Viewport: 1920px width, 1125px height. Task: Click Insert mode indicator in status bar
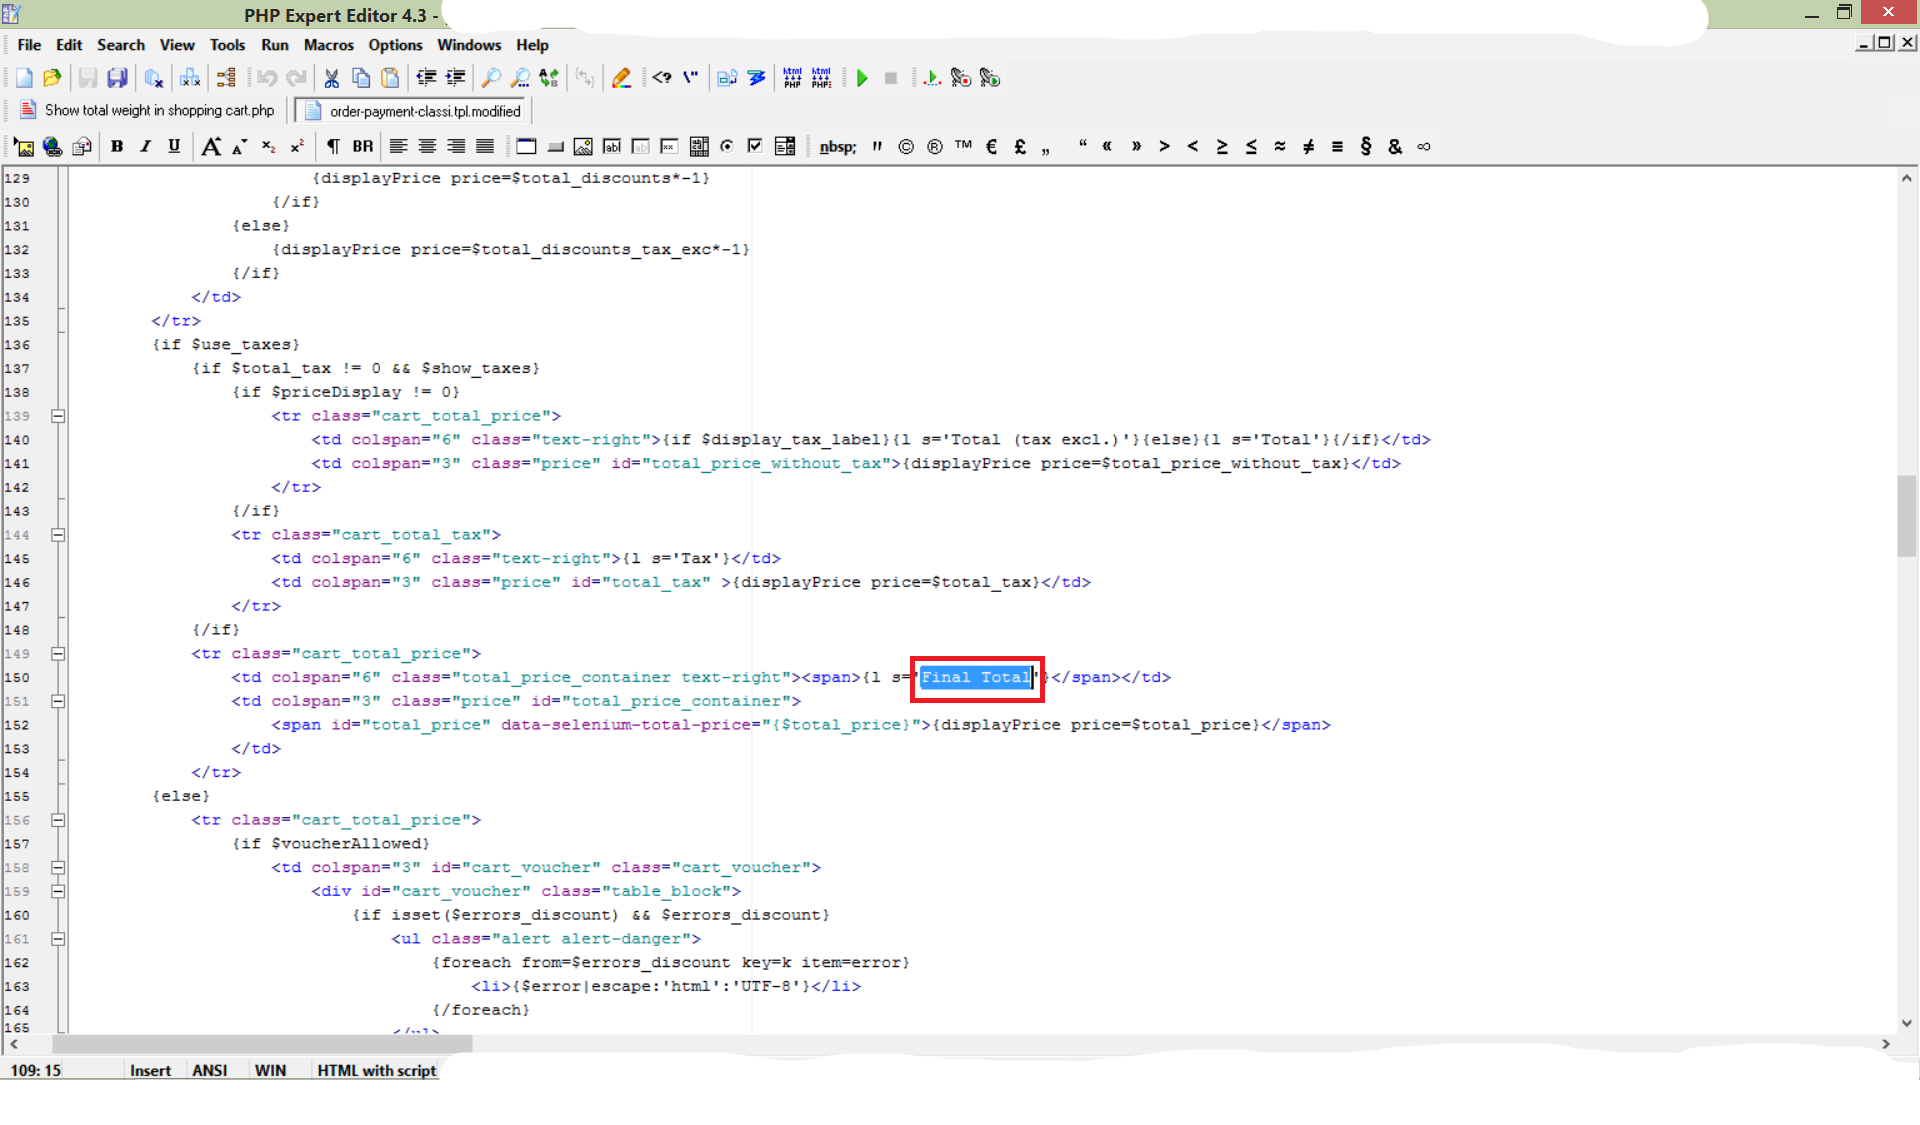tap(150, 1070)
